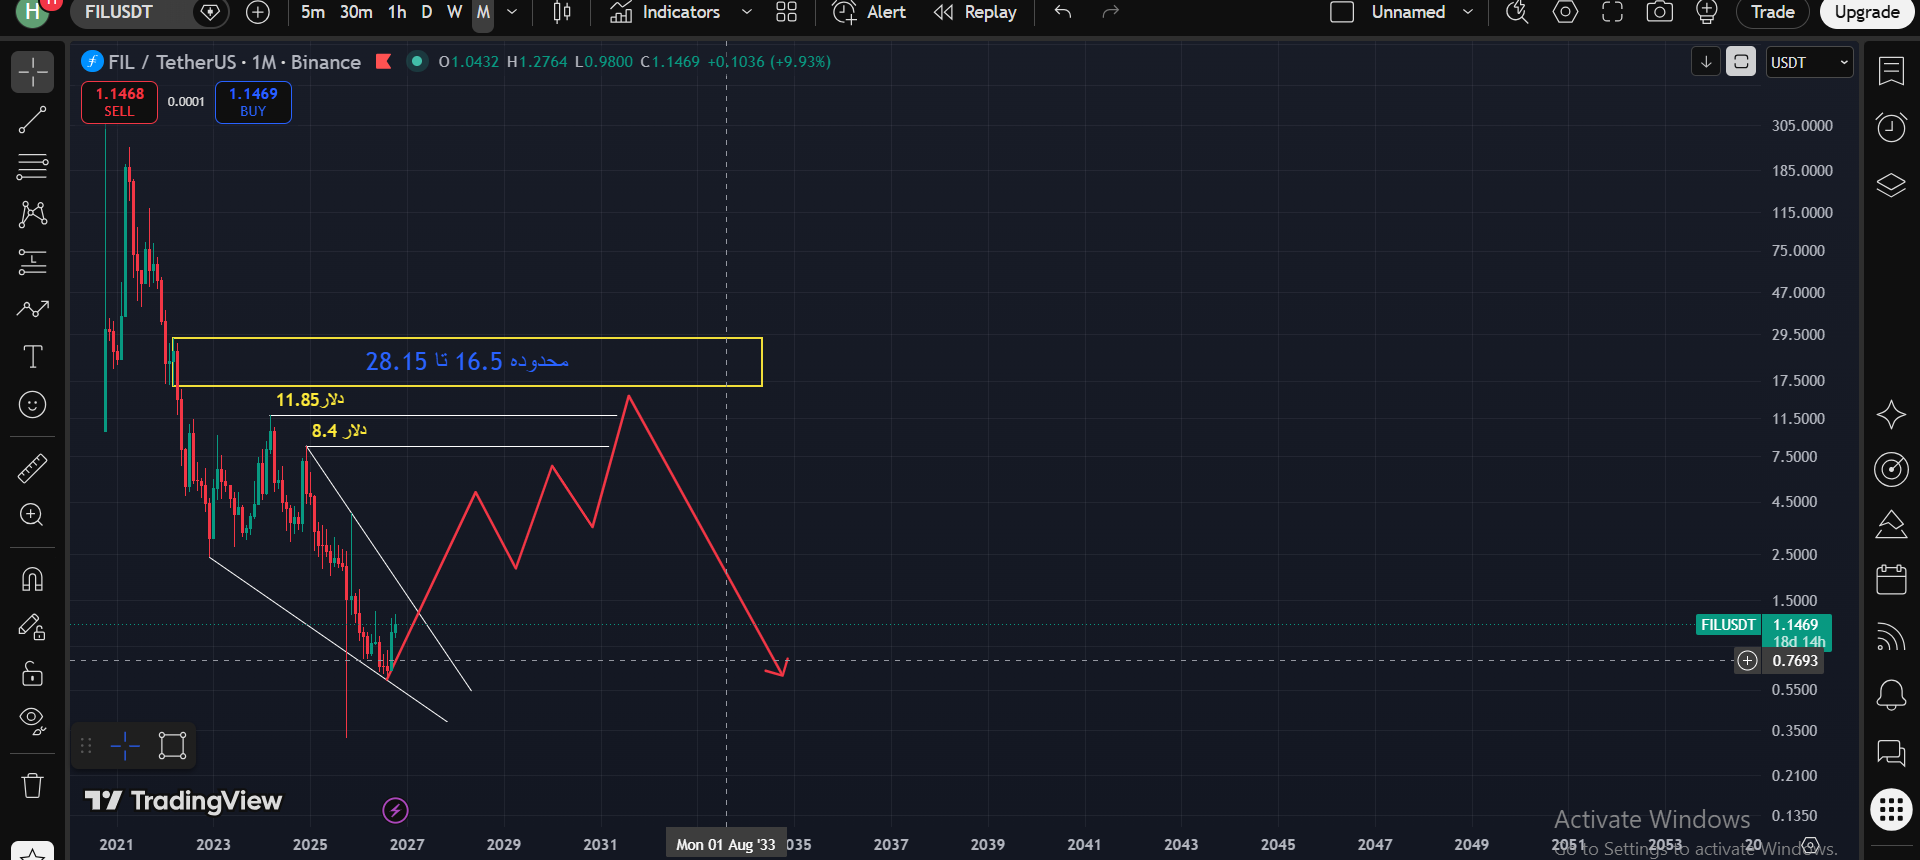
Task: Expand the Unnamed layout dropdown arrow
Action: point(1468,12)
